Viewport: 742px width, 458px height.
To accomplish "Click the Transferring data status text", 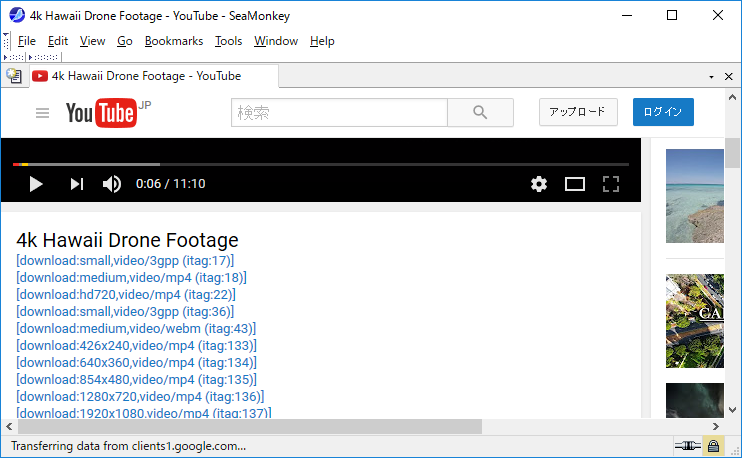I will (128, 446).
